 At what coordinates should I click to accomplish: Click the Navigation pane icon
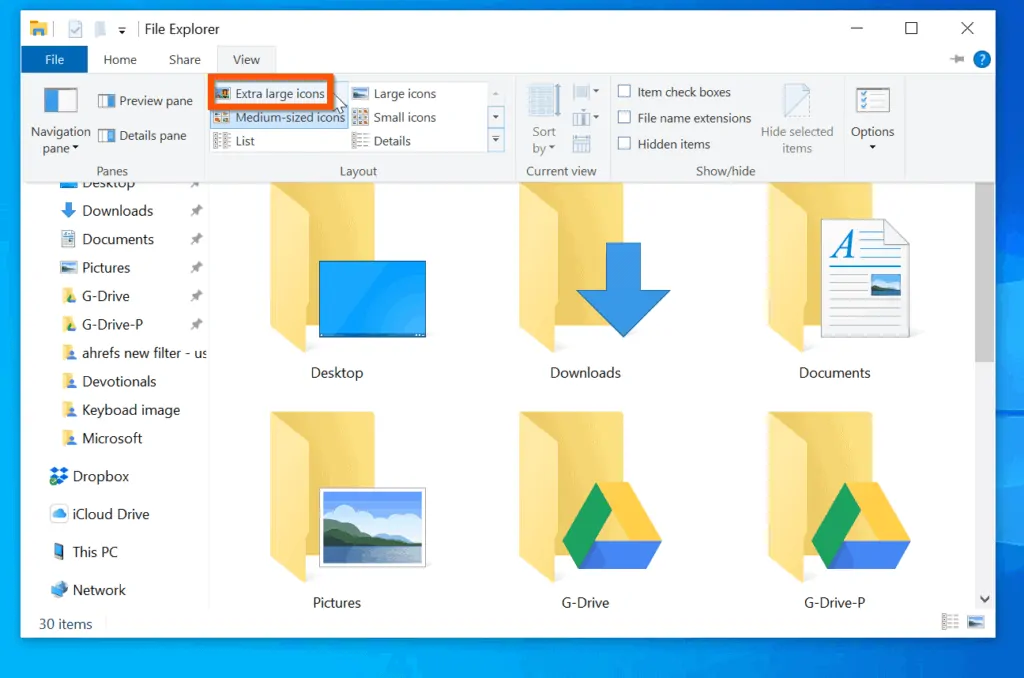coord(60,102)
